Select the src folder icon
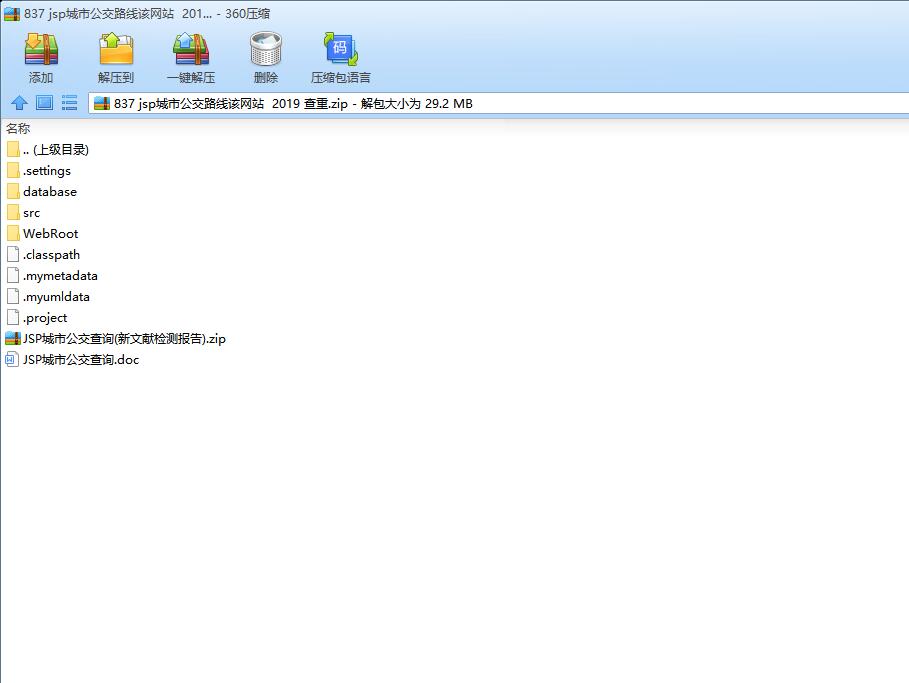Screen dimensions: 909x683 pos(13,213)
